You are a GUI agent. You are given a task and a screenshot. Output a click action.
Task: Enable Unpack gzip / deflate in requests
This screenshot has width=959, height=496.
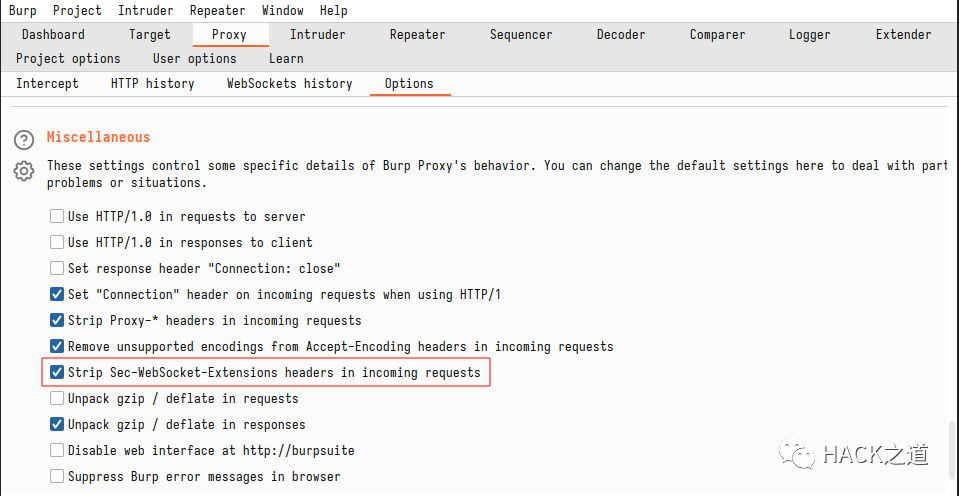pyautogui.click(x=57, y=398)
